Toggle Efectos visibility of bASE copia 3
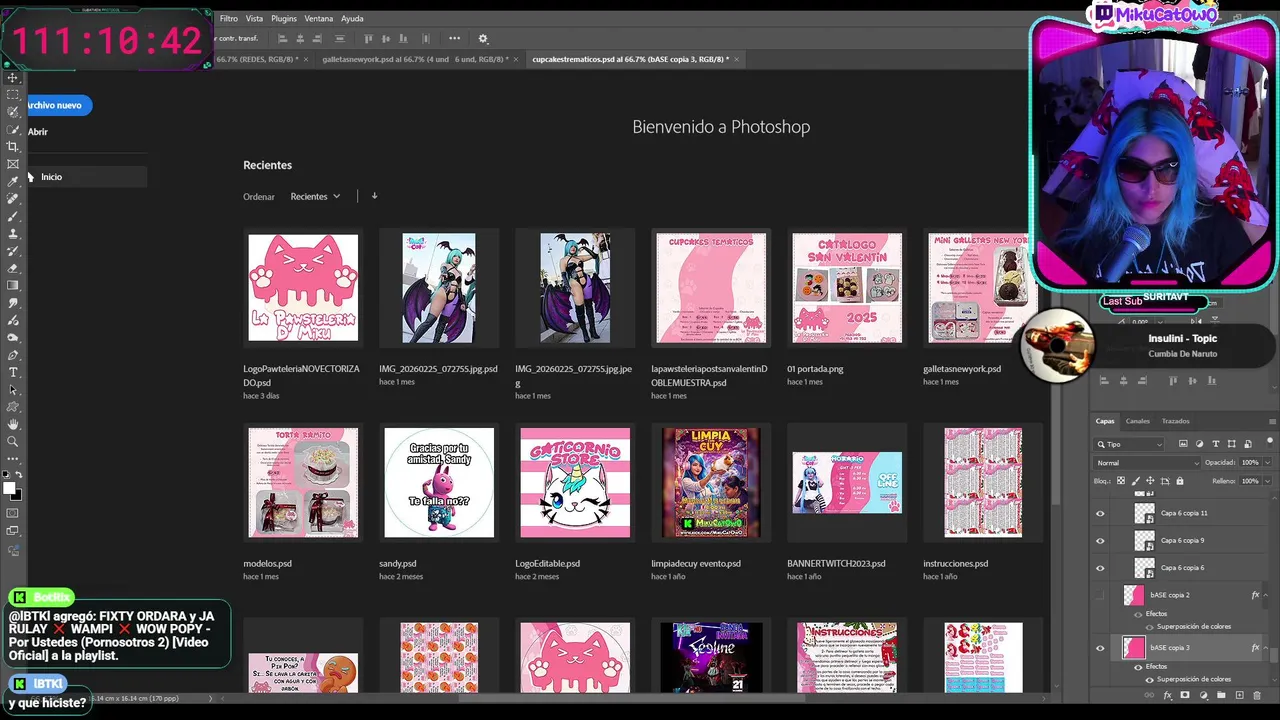The image size is (1280, 720). coord(1138,667)
